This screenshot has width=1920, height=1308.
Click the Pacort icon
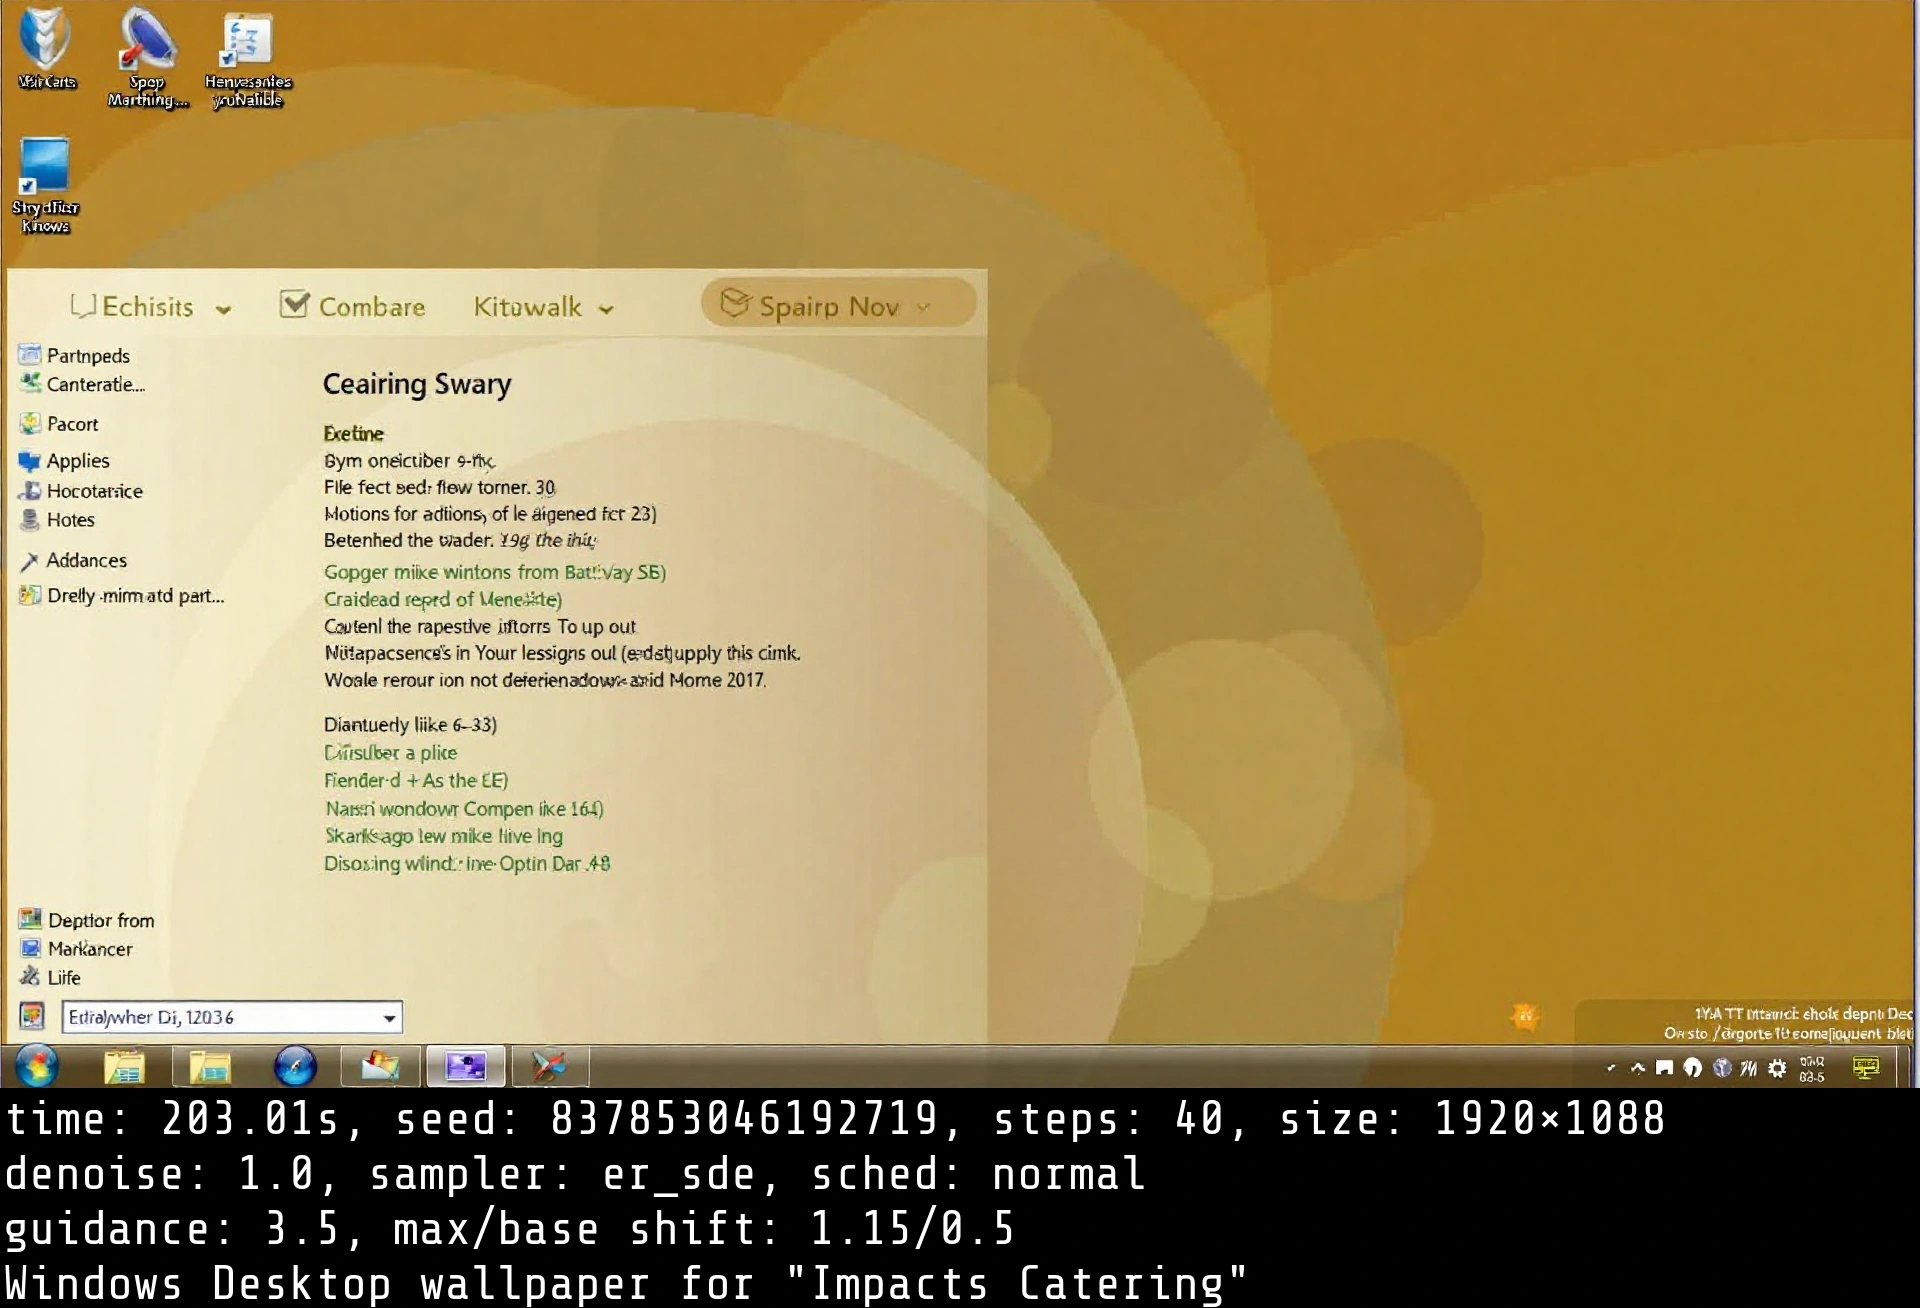pos(29,423)
